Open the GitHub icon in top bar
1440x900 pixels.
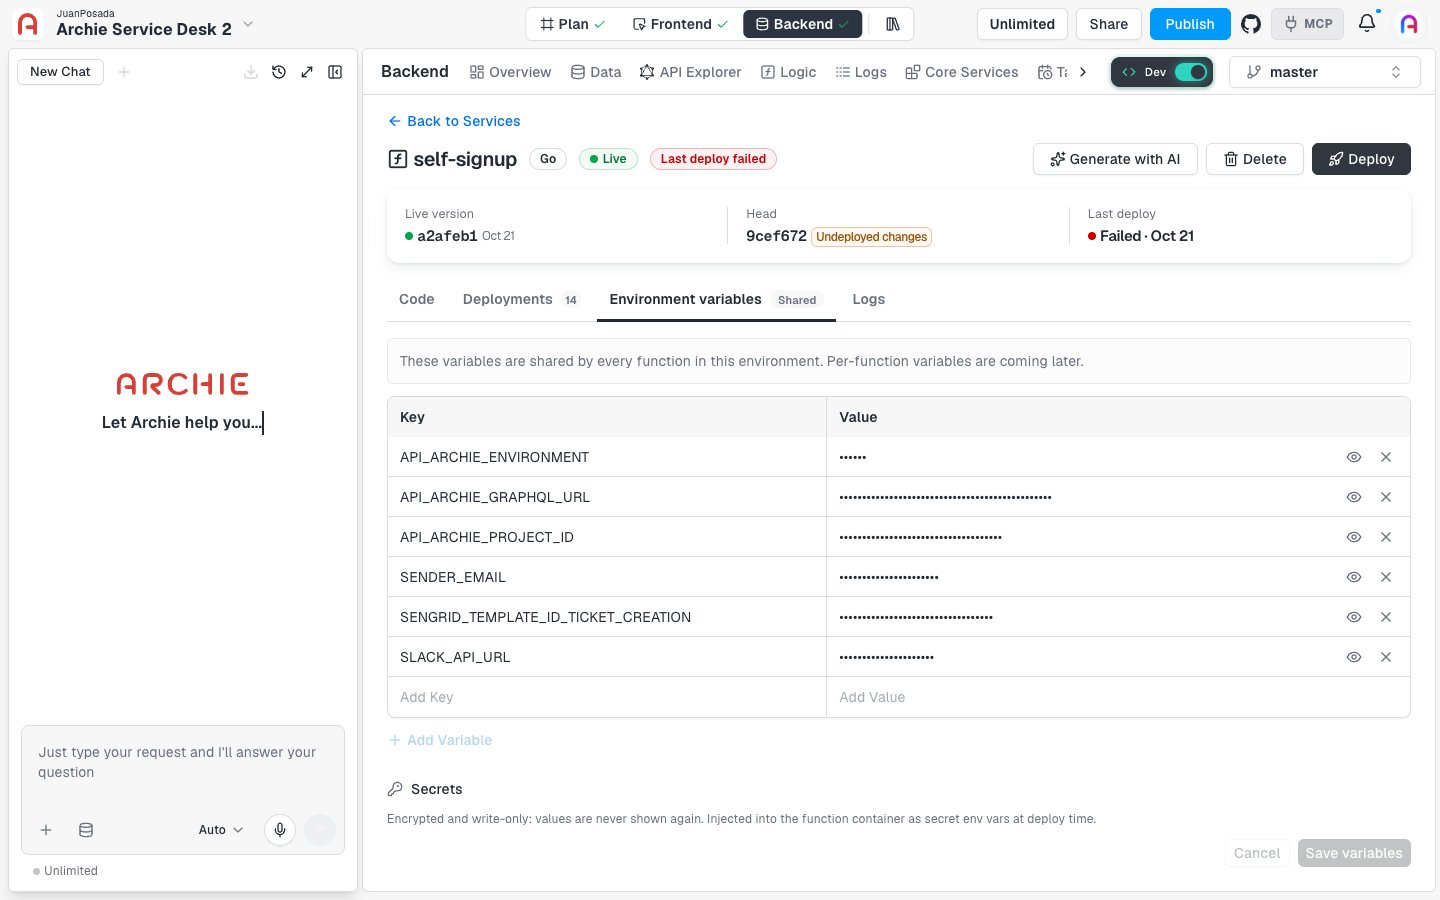(x=1251, y=24)
